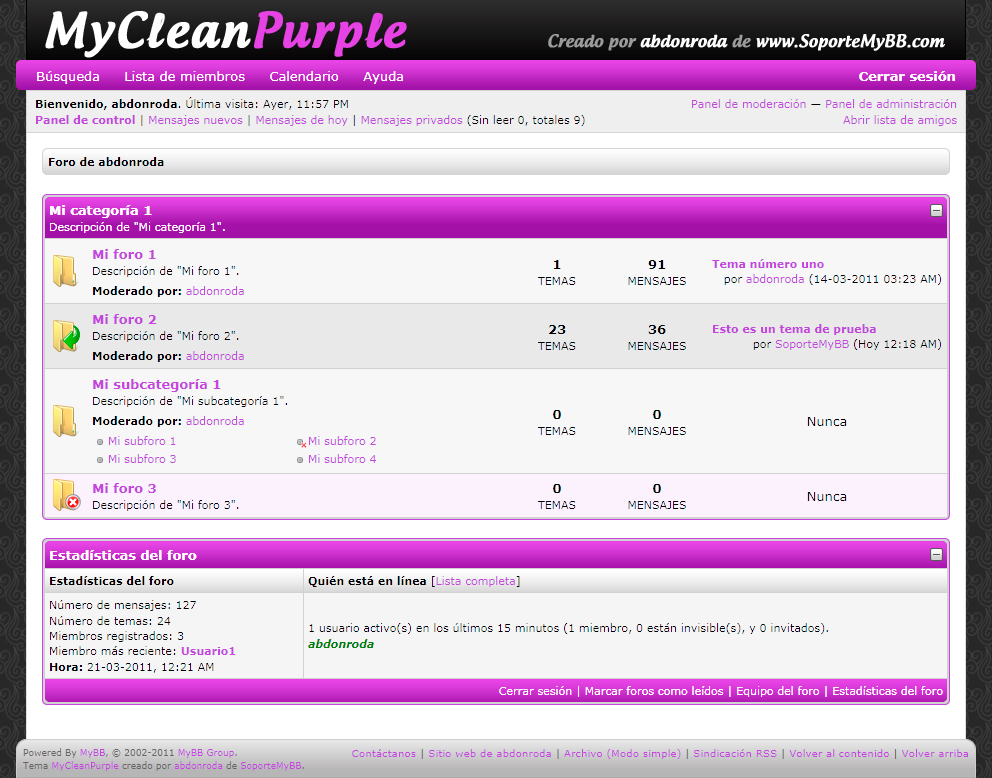Open the topic Esto es un tema de prueba
This screenshot has width=992, height=778.
tap(794, 329)
